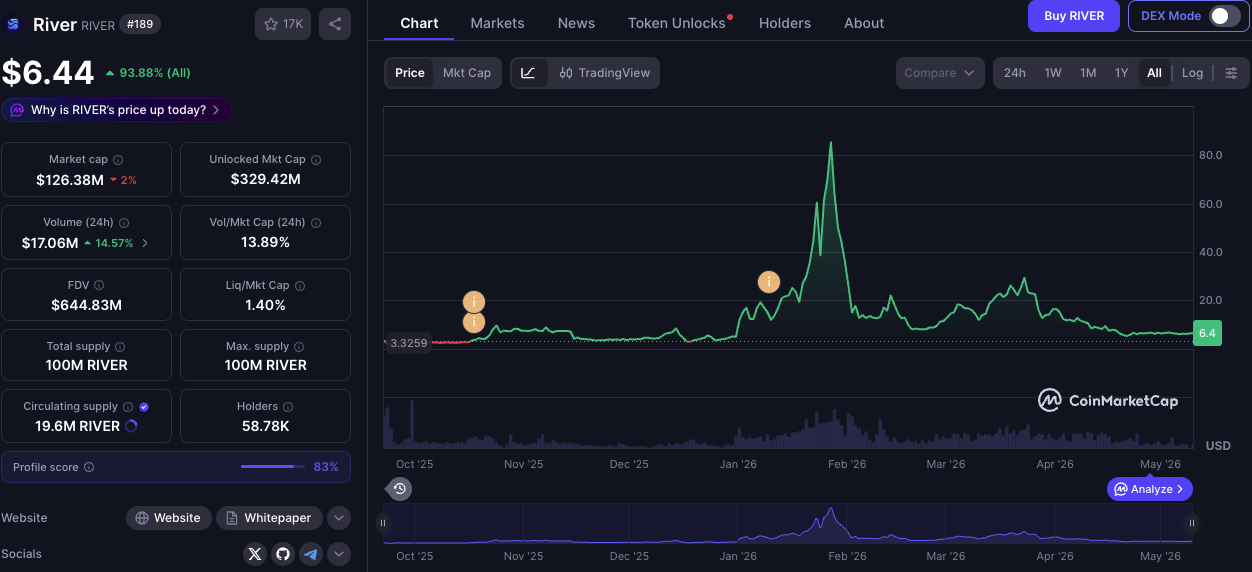Open the Whitepaper link
This screenshot has height=572, width=1252.
pyautogui.click(x=270, y=518)
